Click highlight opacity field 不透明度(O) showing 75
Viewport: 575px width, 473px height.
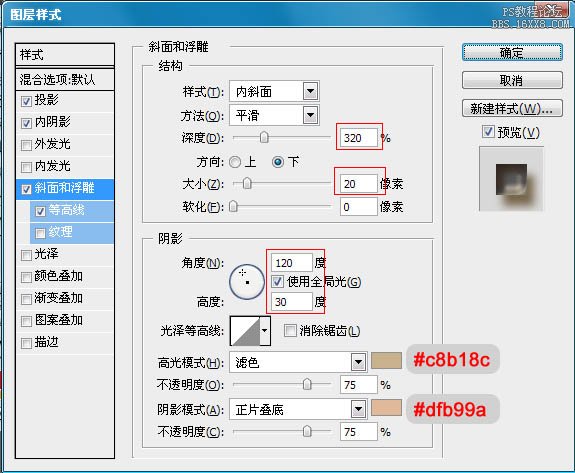tap(359, 385)
